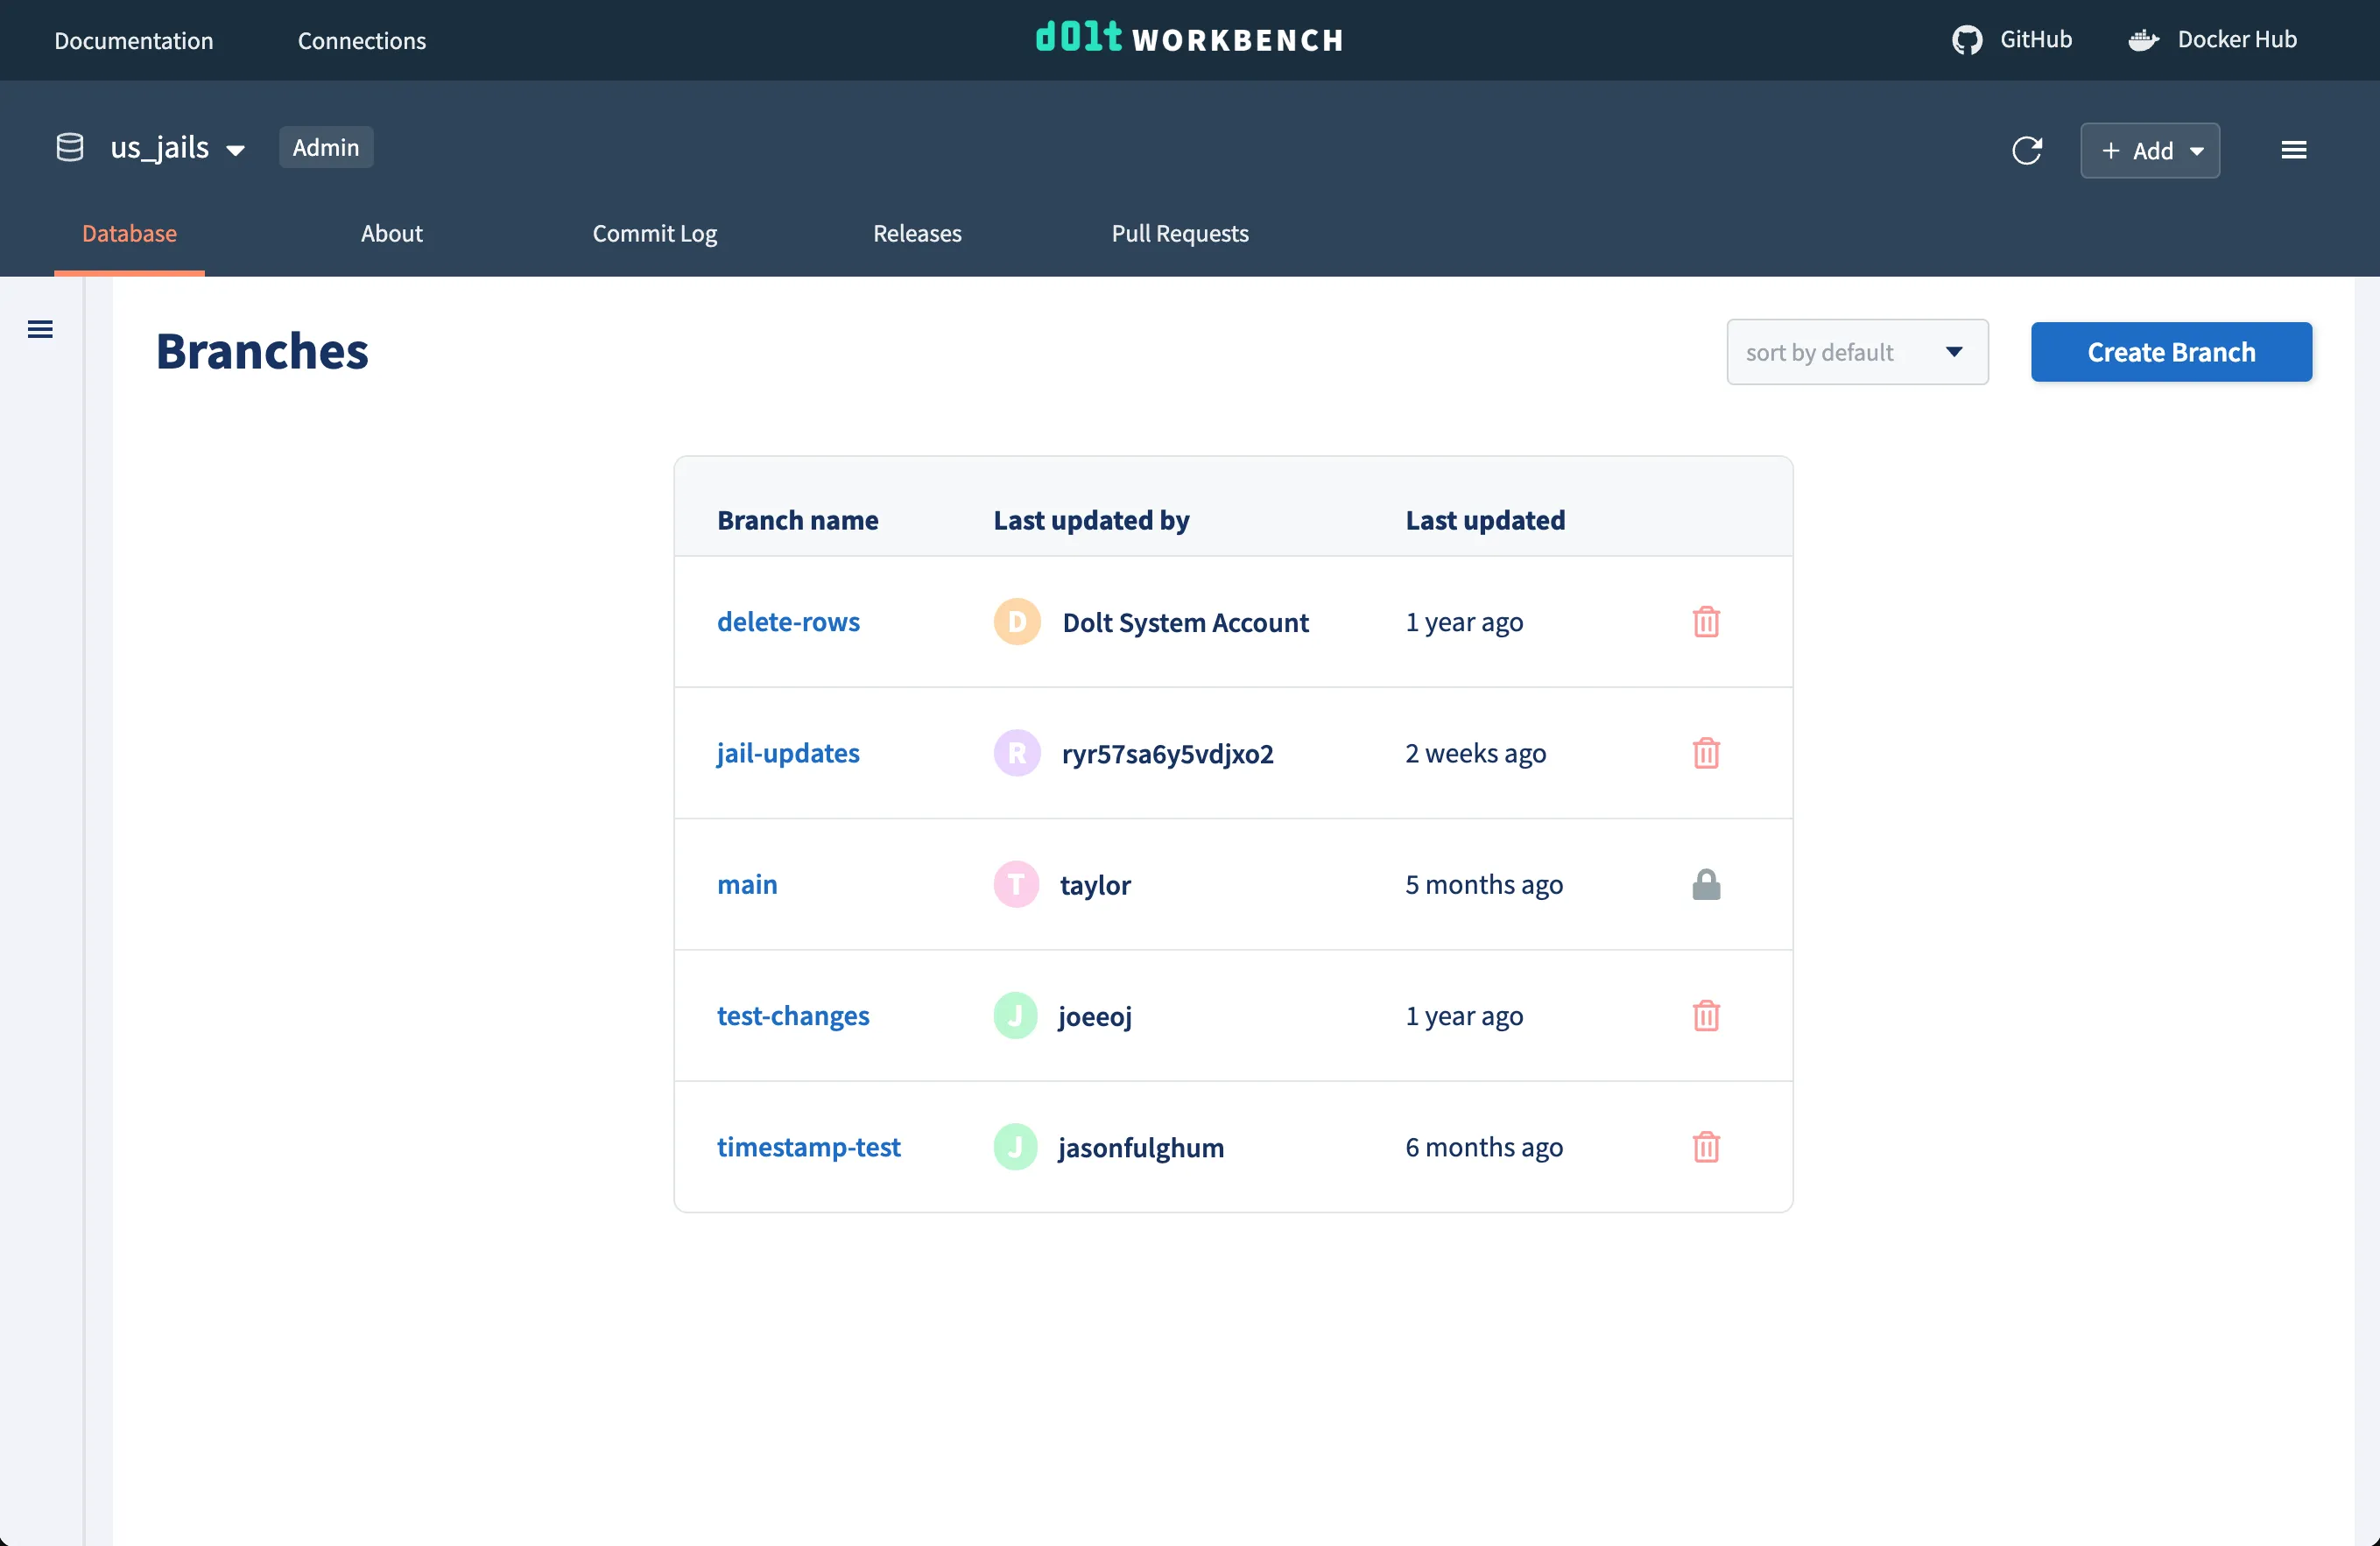This screenshot has width=2380, height=1546.
Task: Open the hamburger menu in database header
Action: click(2293, 150)
